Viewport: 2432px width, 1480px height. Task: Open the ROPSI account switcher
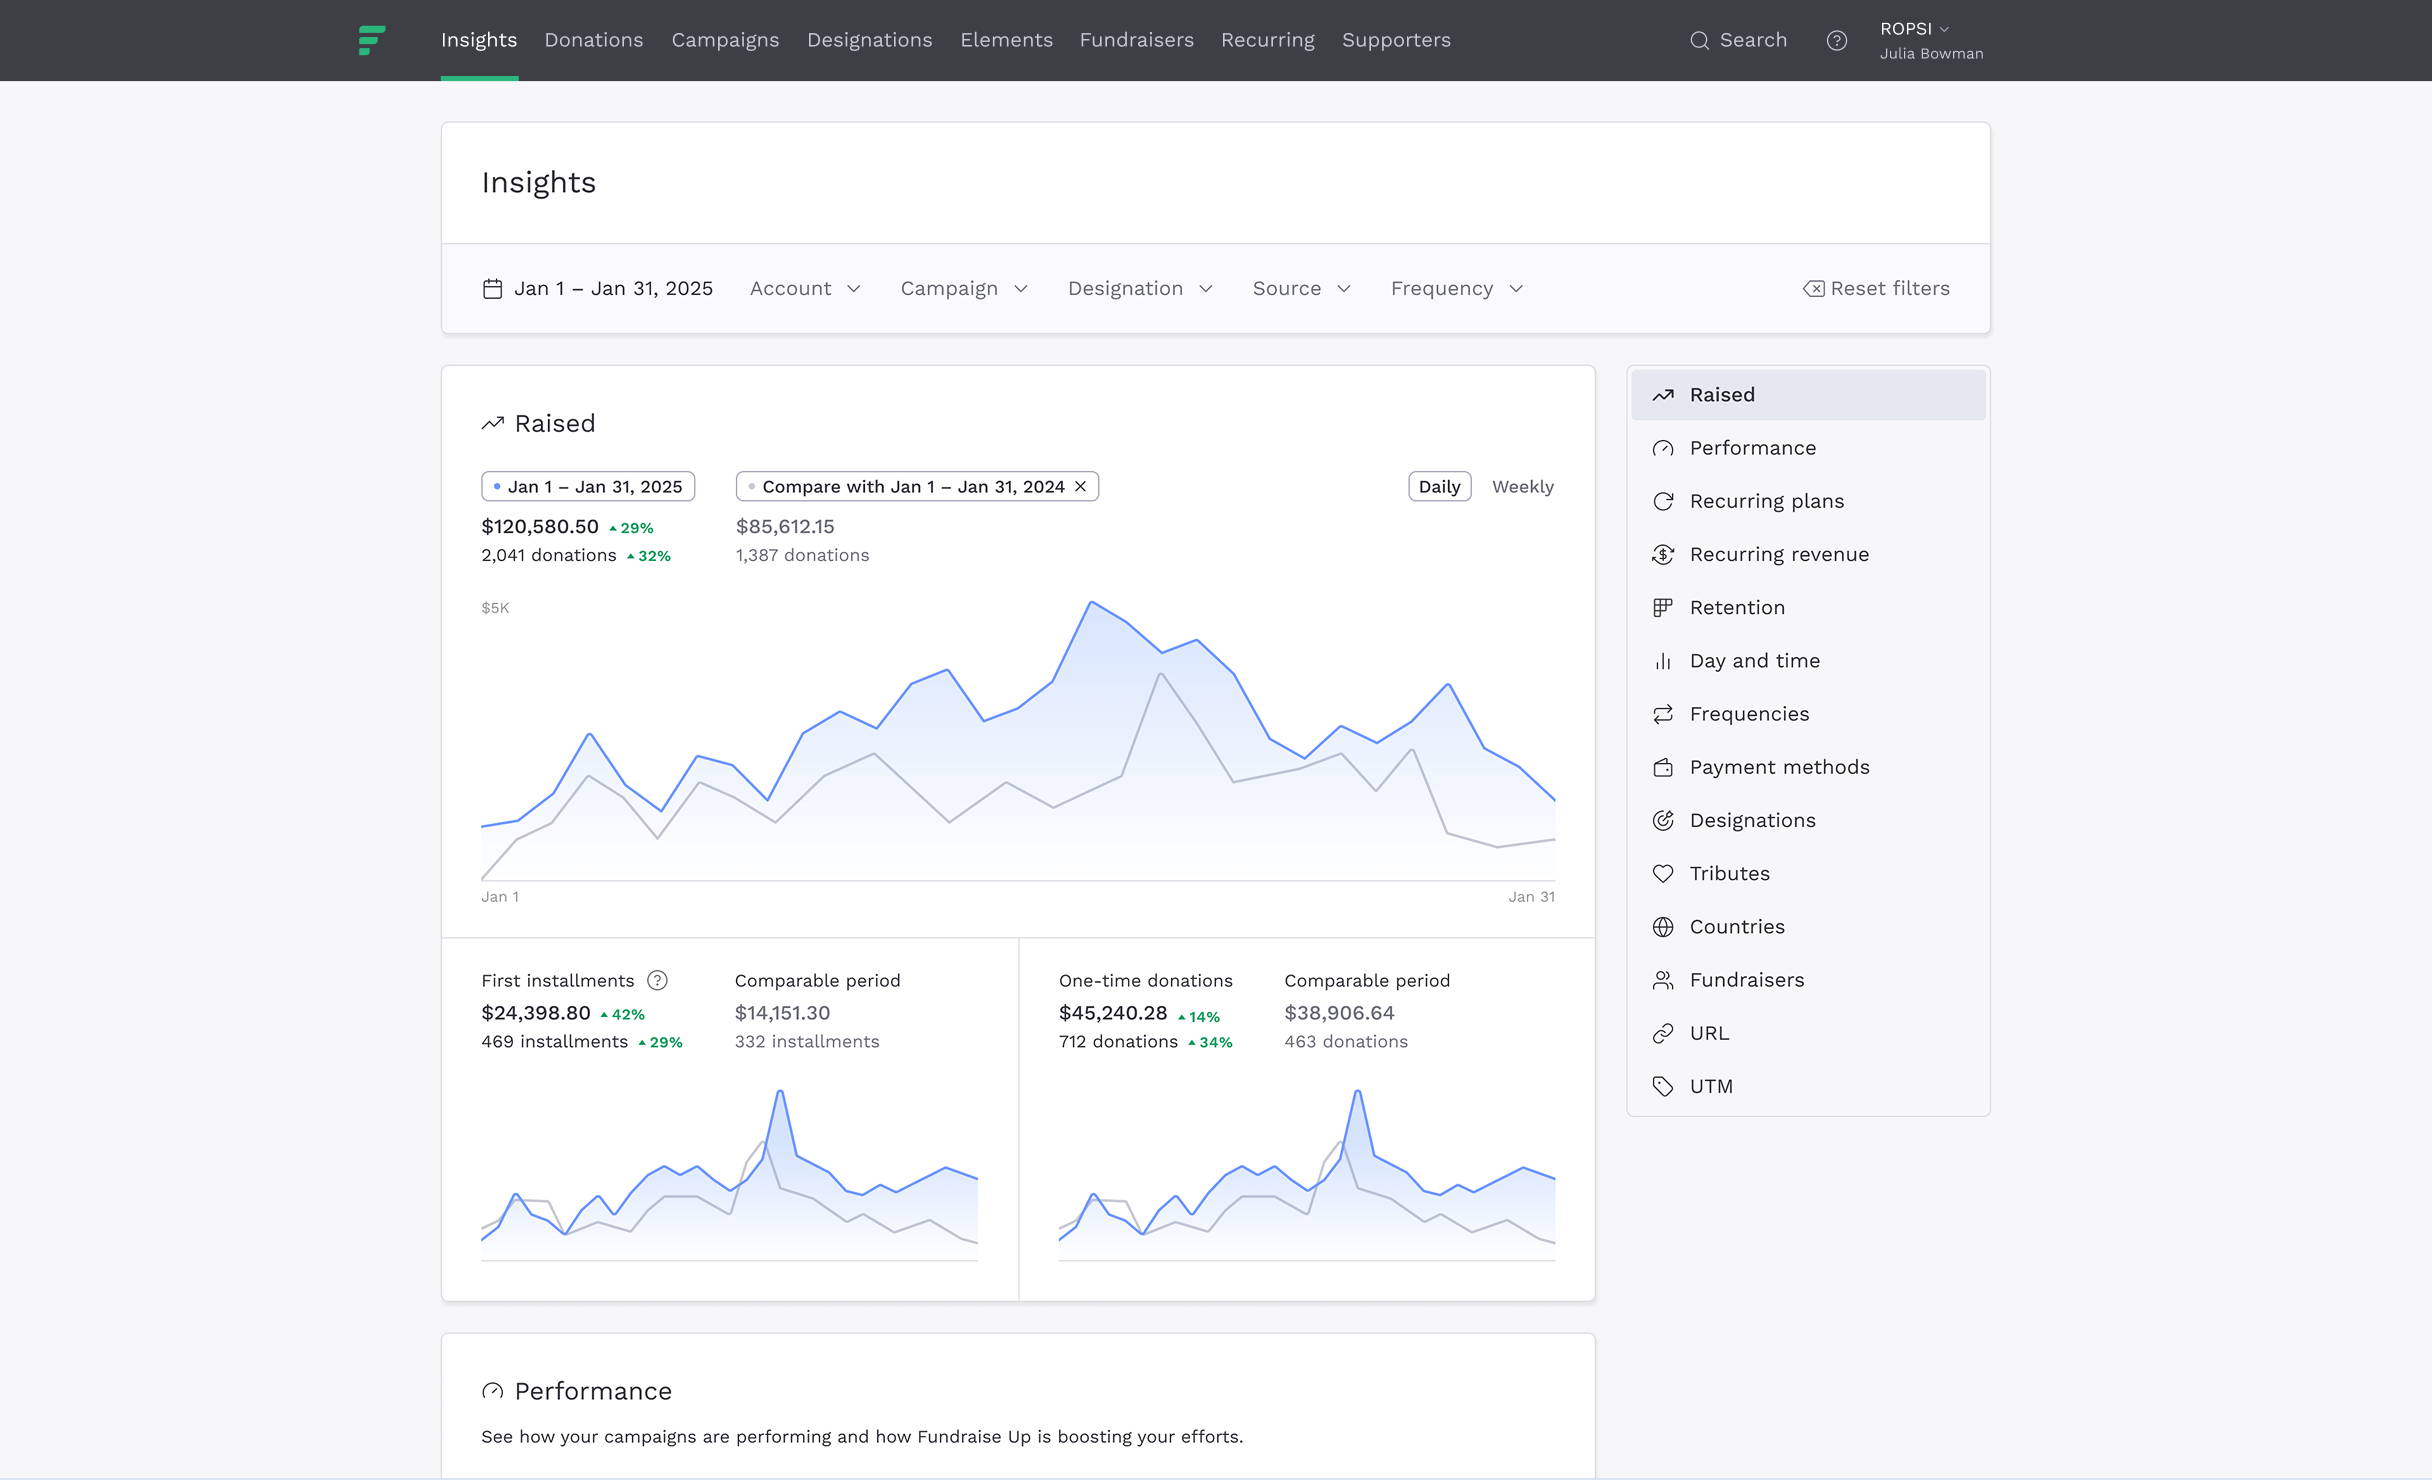(1914, 29)
